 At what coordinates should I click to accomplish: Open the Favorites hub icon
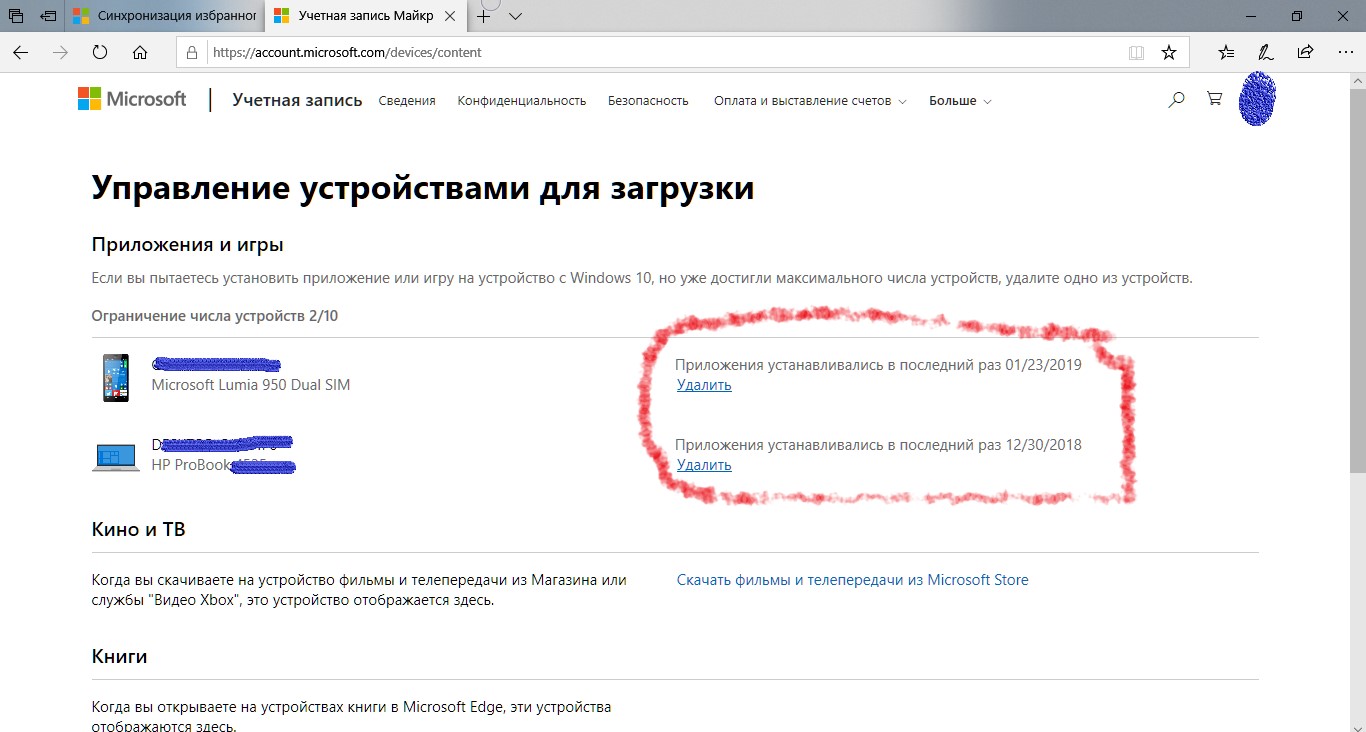pyautogui.click(x=1227, y=52)
